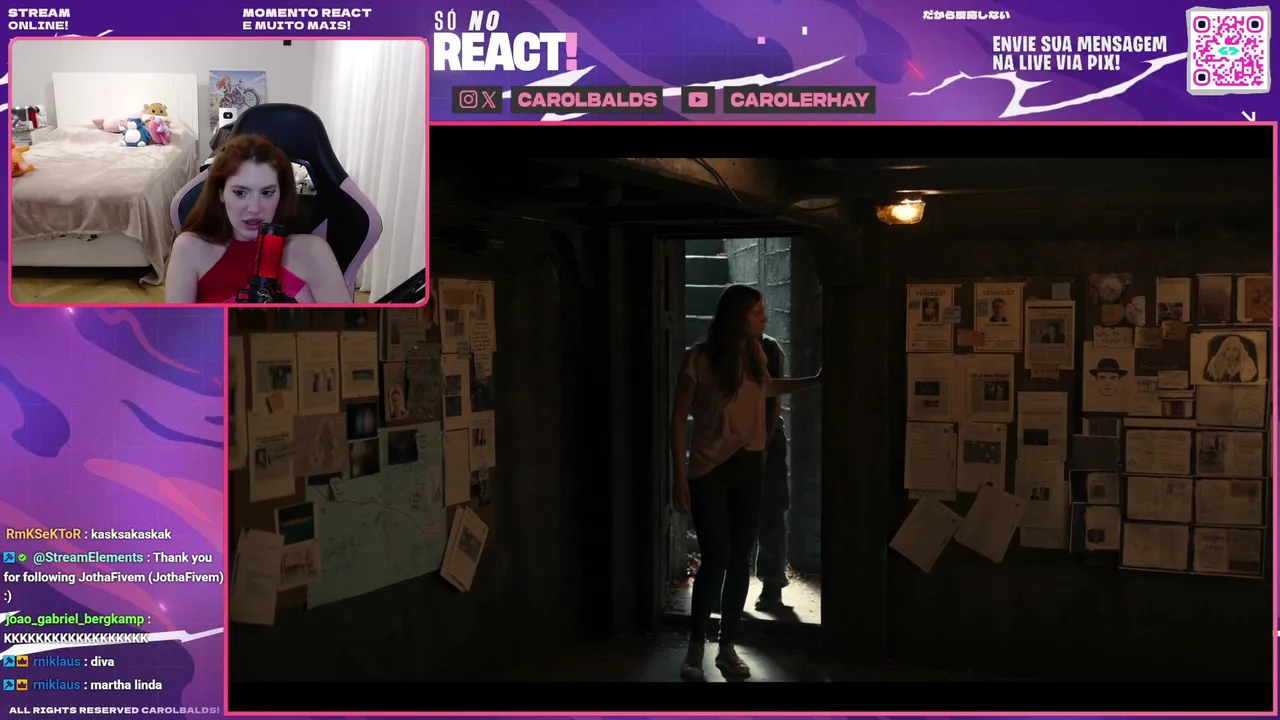Click "MOMENTO REACT E MUITO MAIS!" text
Screen dimensions: 1280x720
pos(307,19)
